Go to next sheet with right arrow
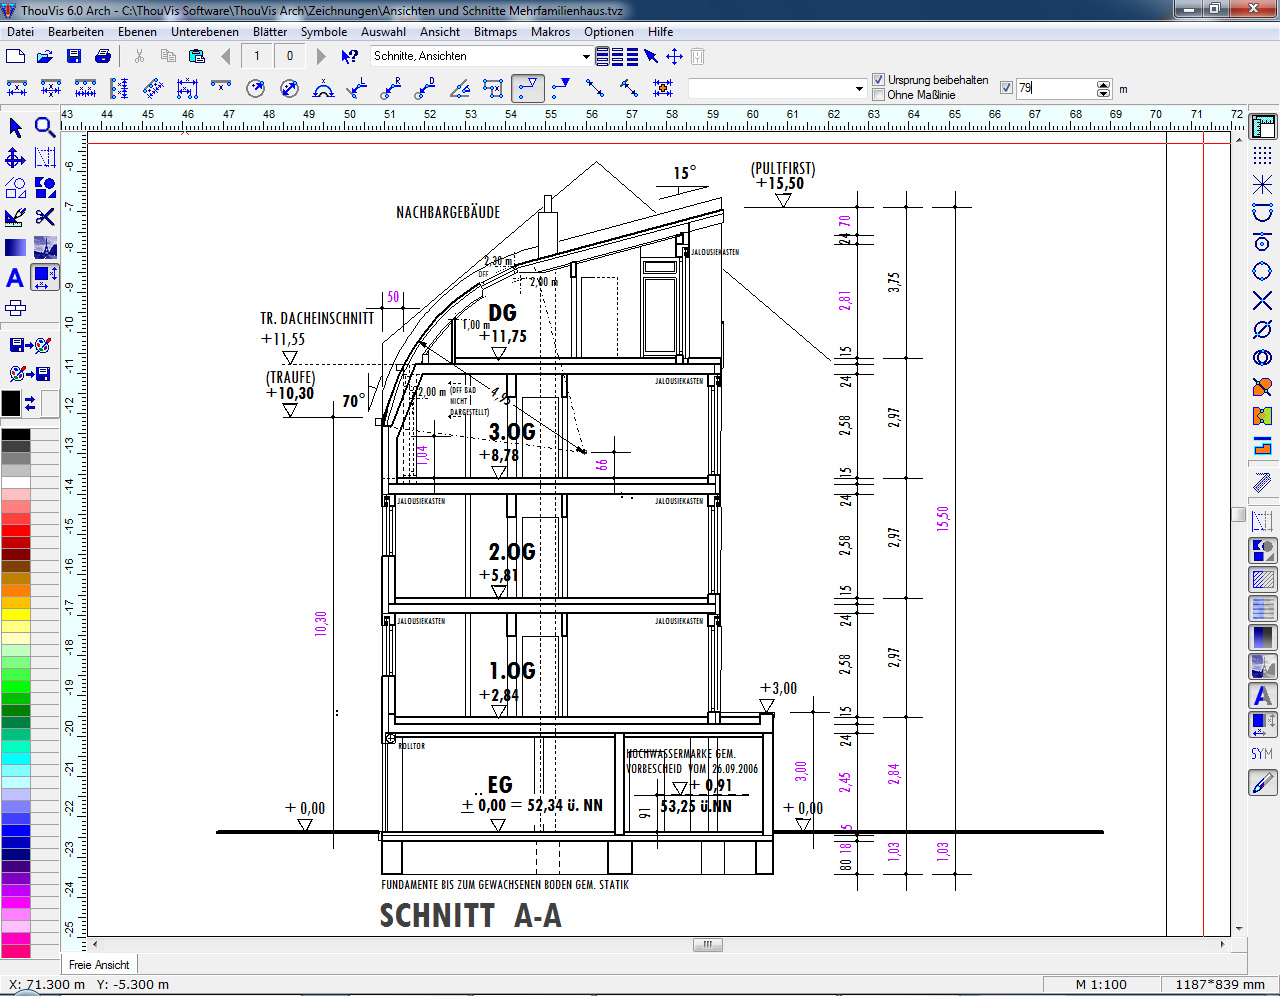1280x996 pixels. pyautogui.click(x=321, y=56)
